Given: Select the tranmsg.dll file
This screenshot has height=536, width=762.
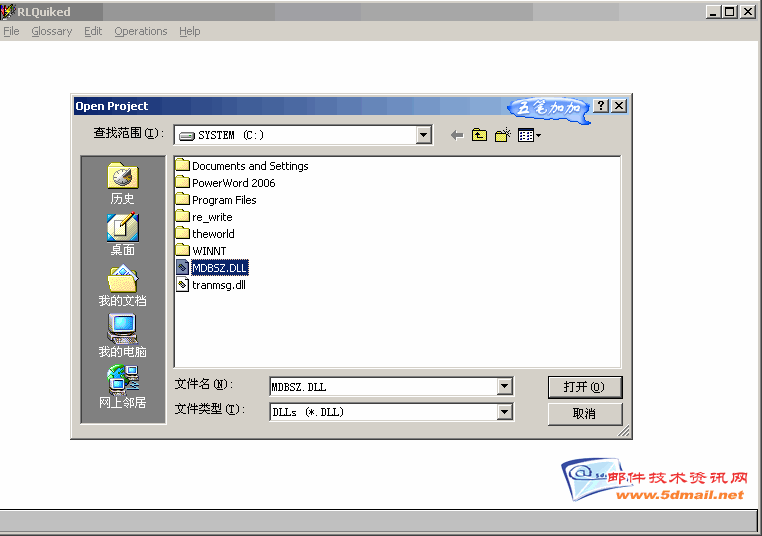Looking at the screenshot, I should coord(218,285).
